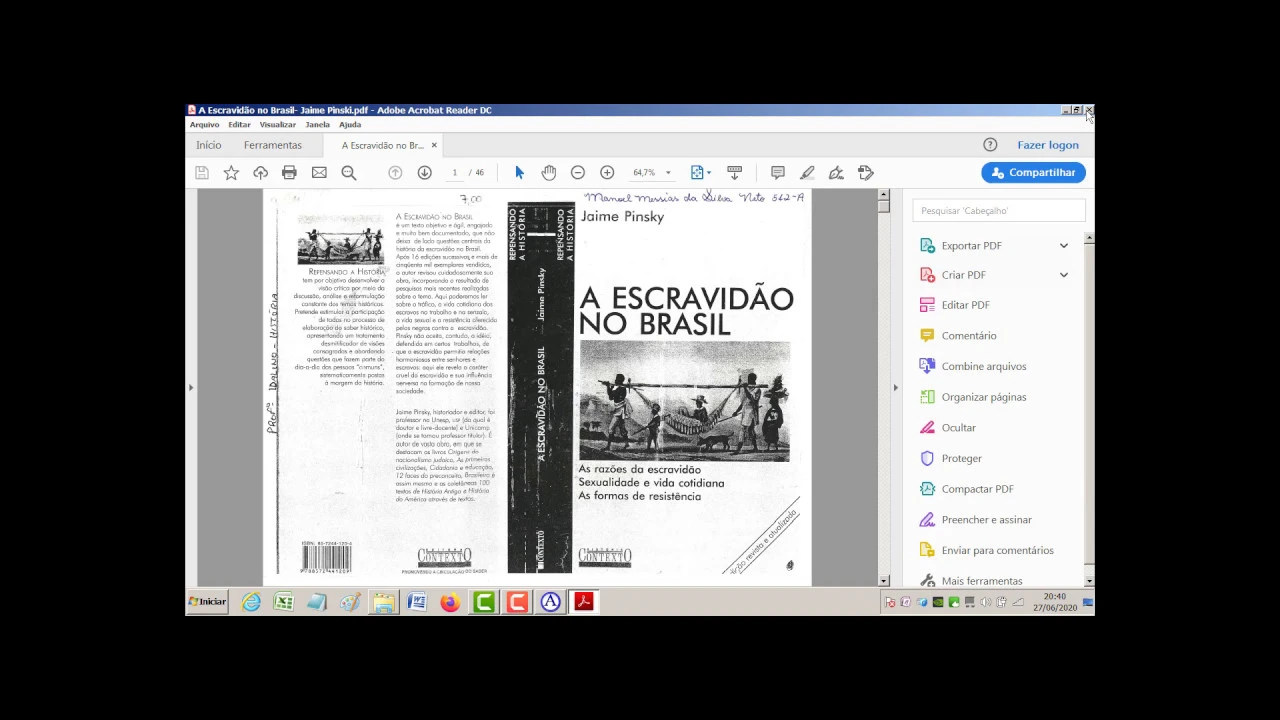Open the Visualizar menu
The width and height of the screenshot is (1280, 720).
pos(277,125)
